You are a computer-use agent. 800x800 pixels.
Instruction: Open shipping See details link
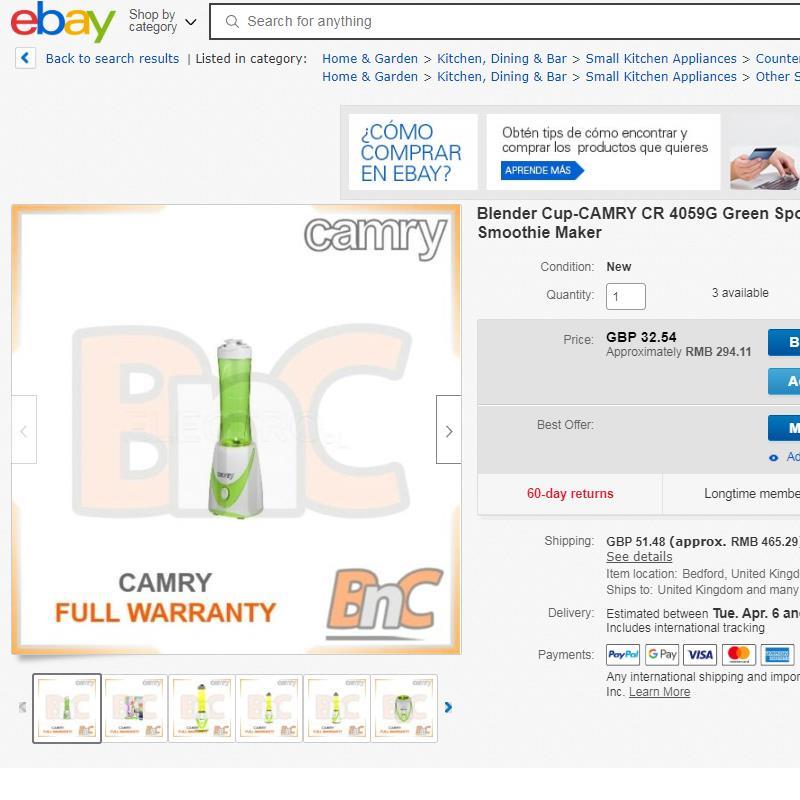point(639,557)
